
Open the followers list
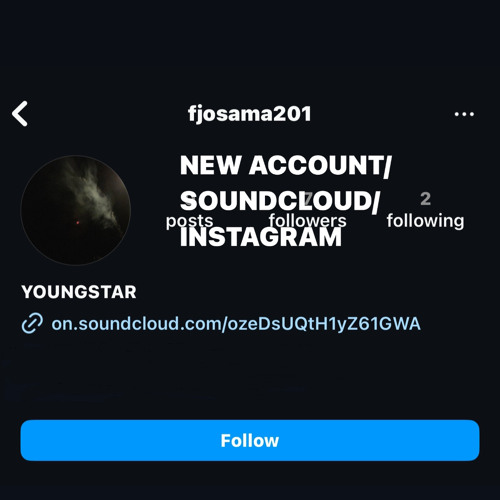point(307,221)
